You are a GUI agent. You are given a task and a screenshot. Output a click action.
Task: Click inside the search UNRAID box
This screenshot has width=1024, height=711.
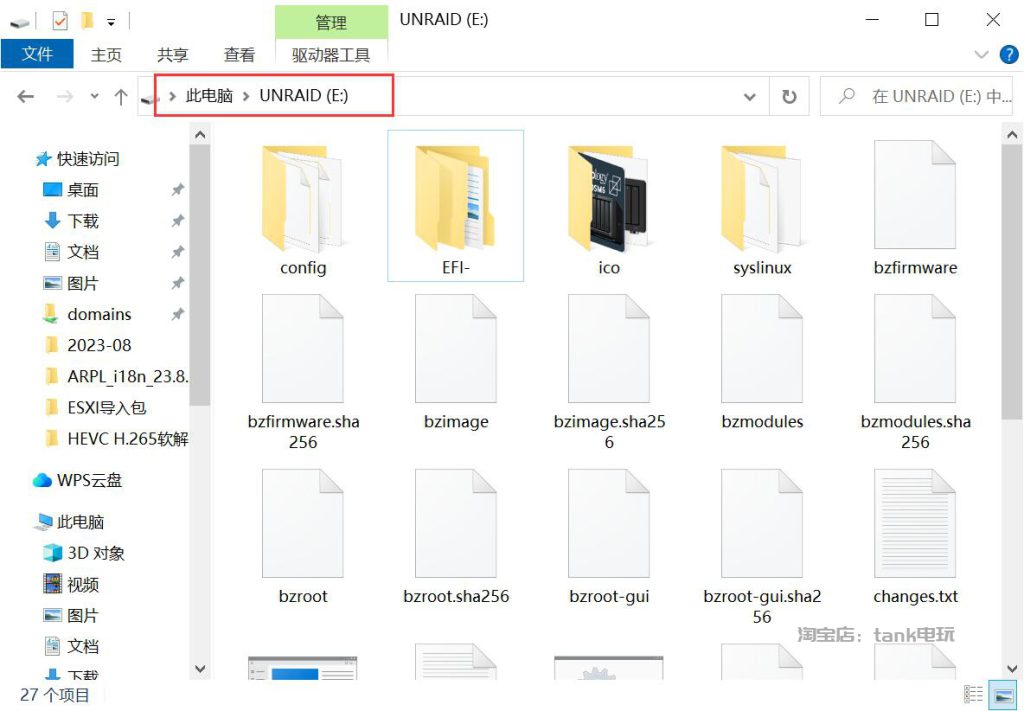tap(920, 96)
